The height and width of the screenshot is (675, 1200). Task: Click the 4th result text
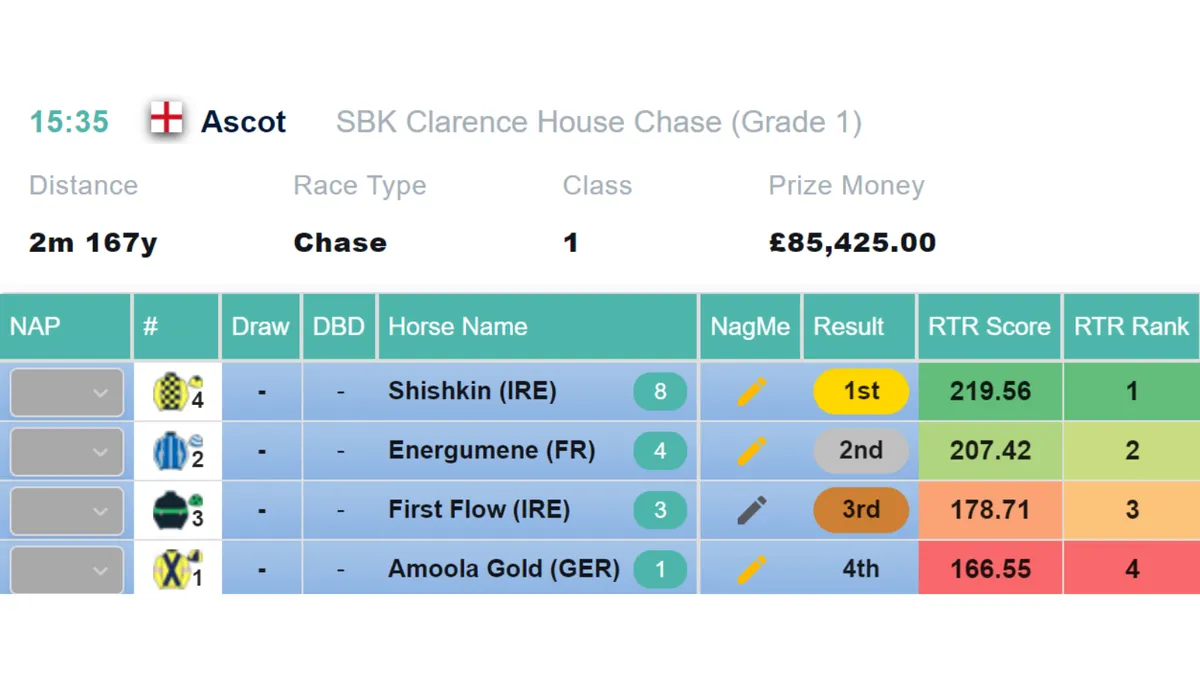click(x=861, y=569)
